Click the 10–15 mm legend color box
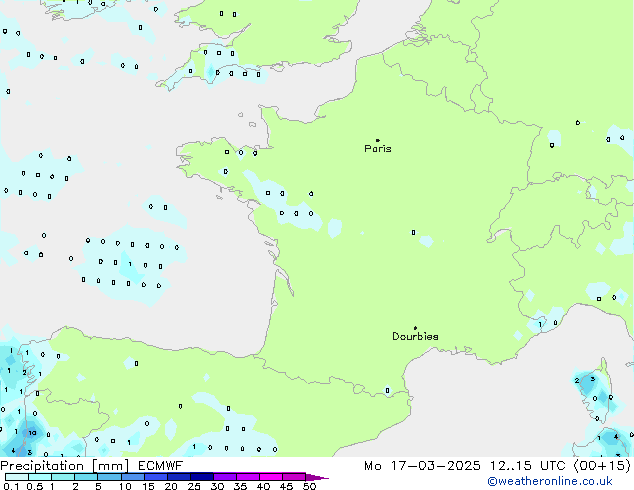This screenshot has height=490, width=634. click(x=132, y=477)
